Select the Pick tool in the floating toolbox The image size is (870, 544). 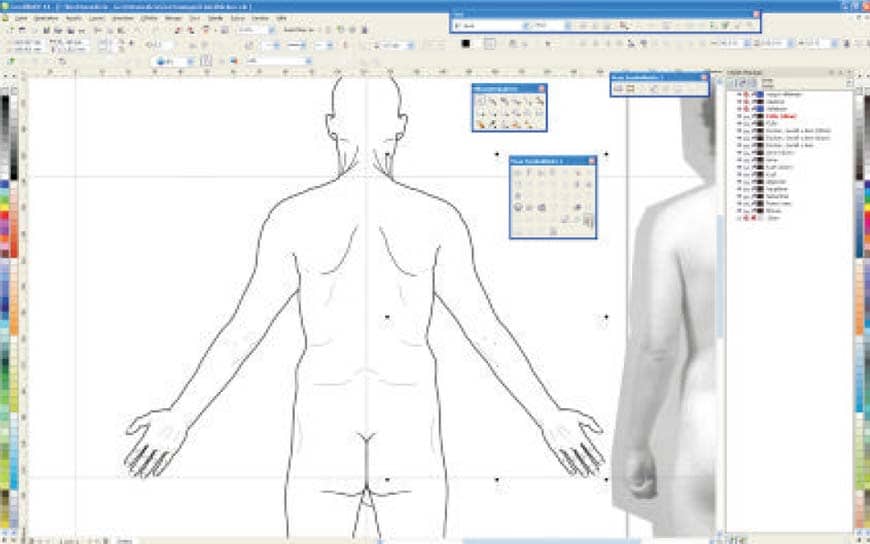[x=481, y=101]
